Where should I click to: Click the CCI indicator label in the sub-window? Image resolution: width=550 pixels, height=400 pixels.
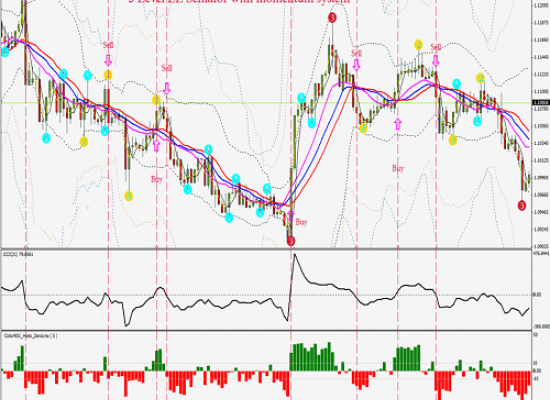click(18, 253)
